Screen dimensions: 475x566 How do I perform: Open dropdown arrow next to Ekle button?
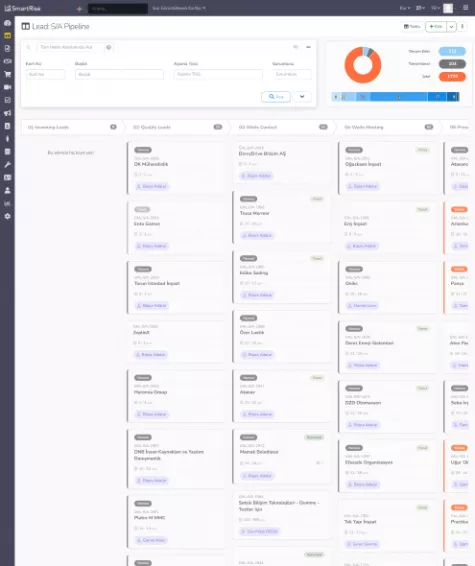point(451,27)
